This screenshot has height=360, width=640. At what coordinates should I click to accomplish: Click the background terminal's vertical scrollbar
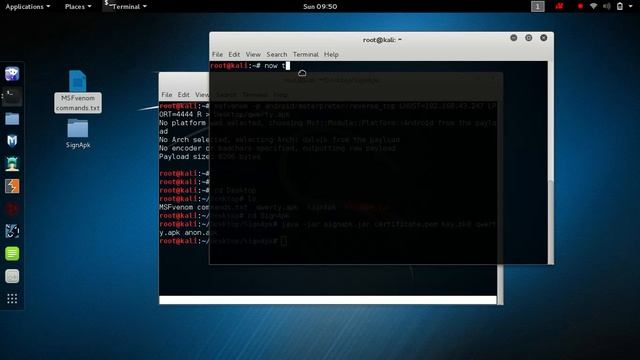point(500,284)
